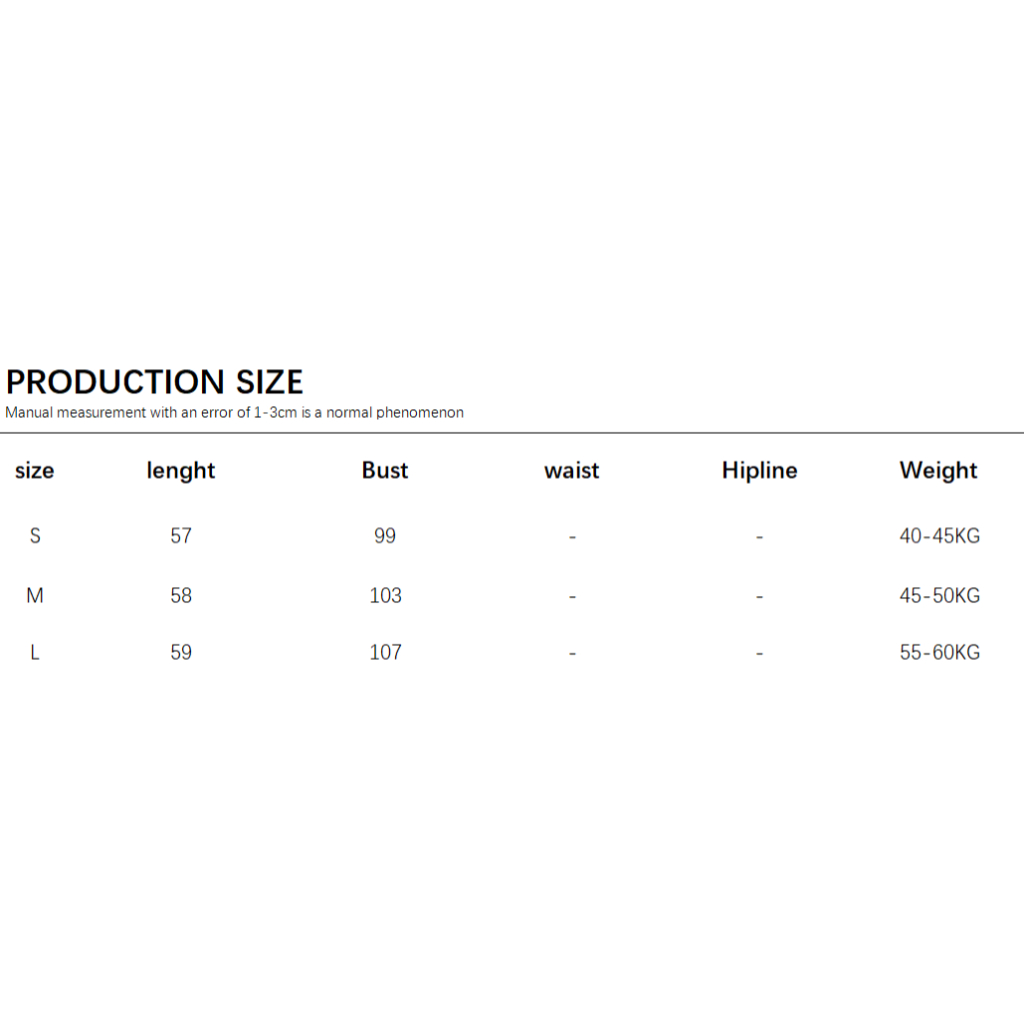
Task: Click the 45-50KG weight cell
Action: [940, 596]
